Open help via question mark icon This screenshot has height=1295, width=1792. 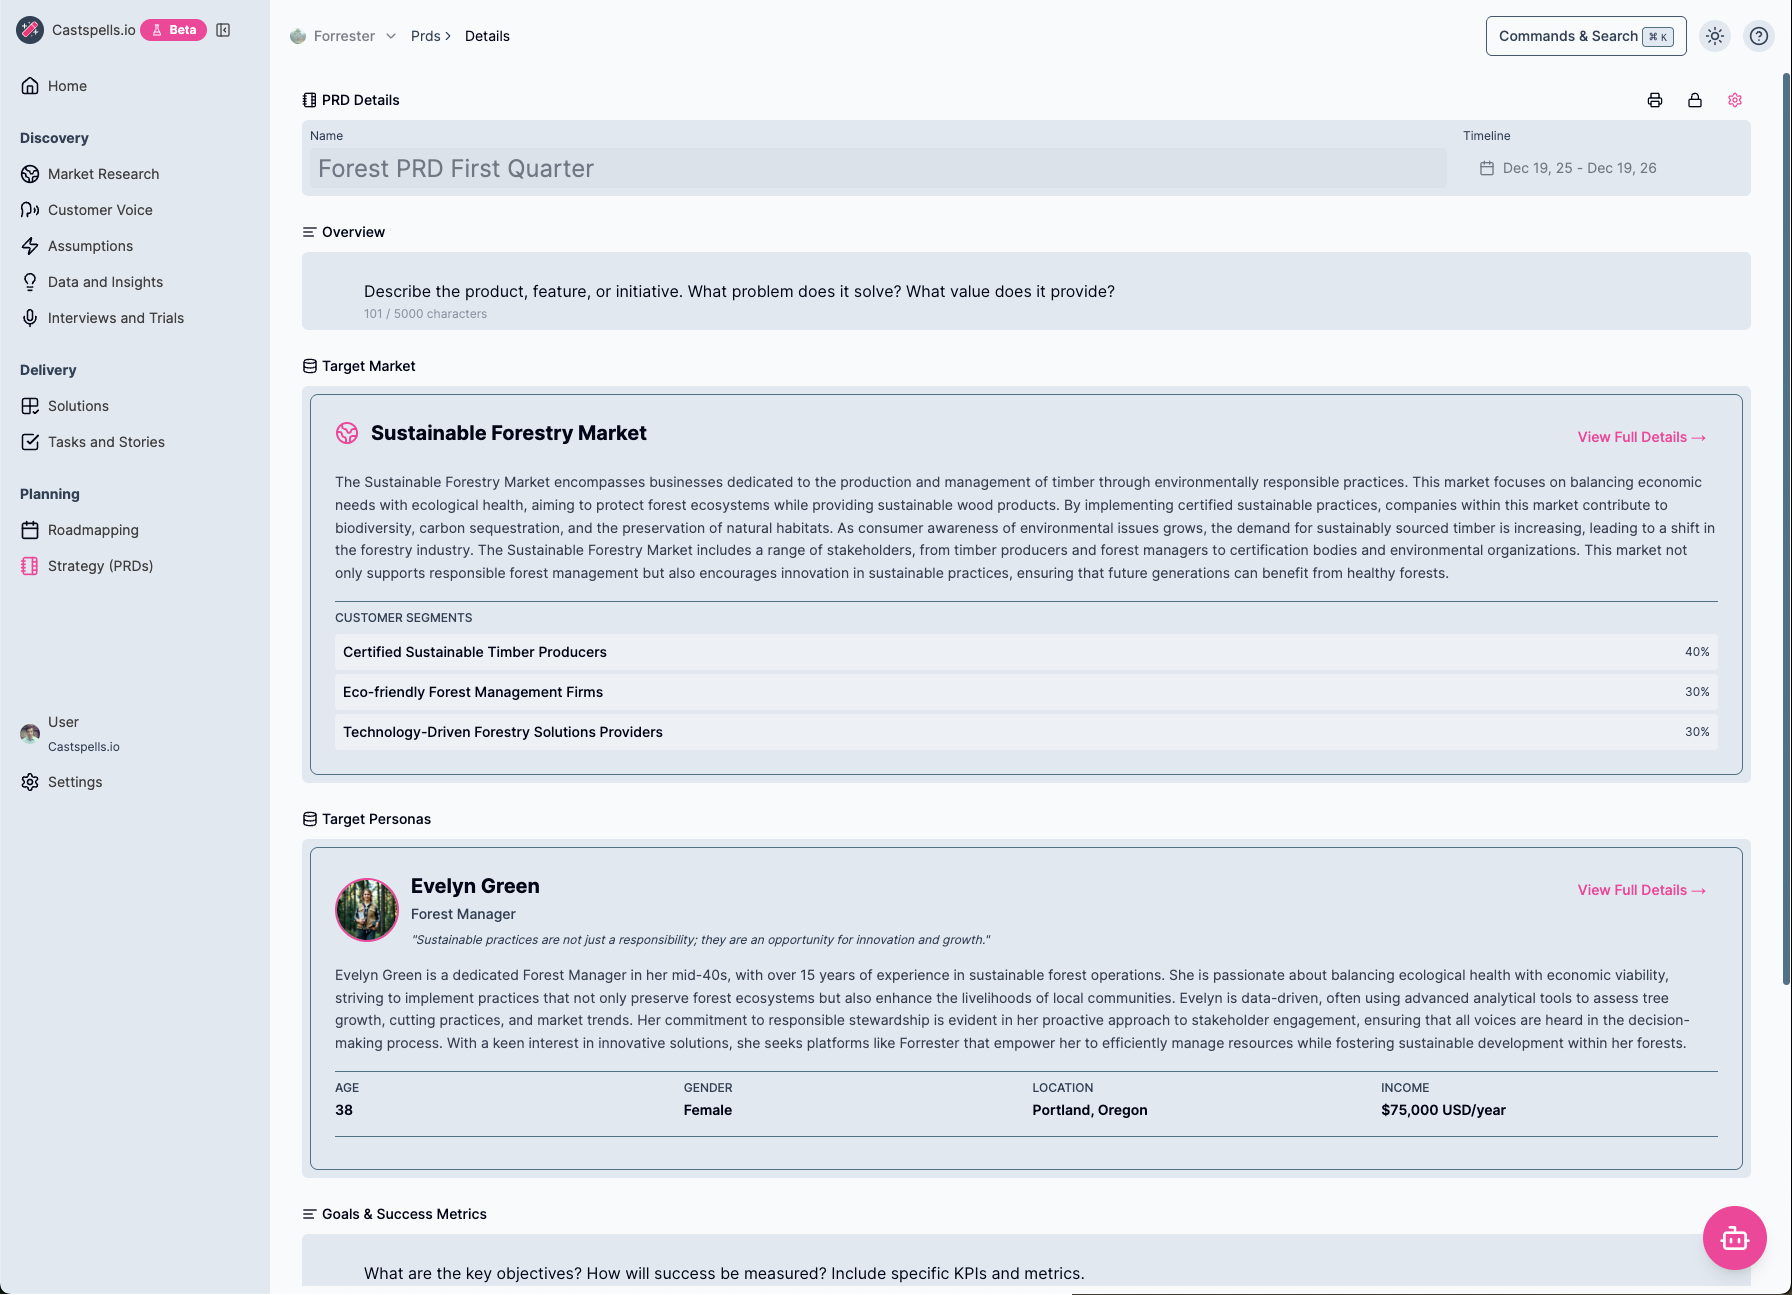click(1760, 36)
